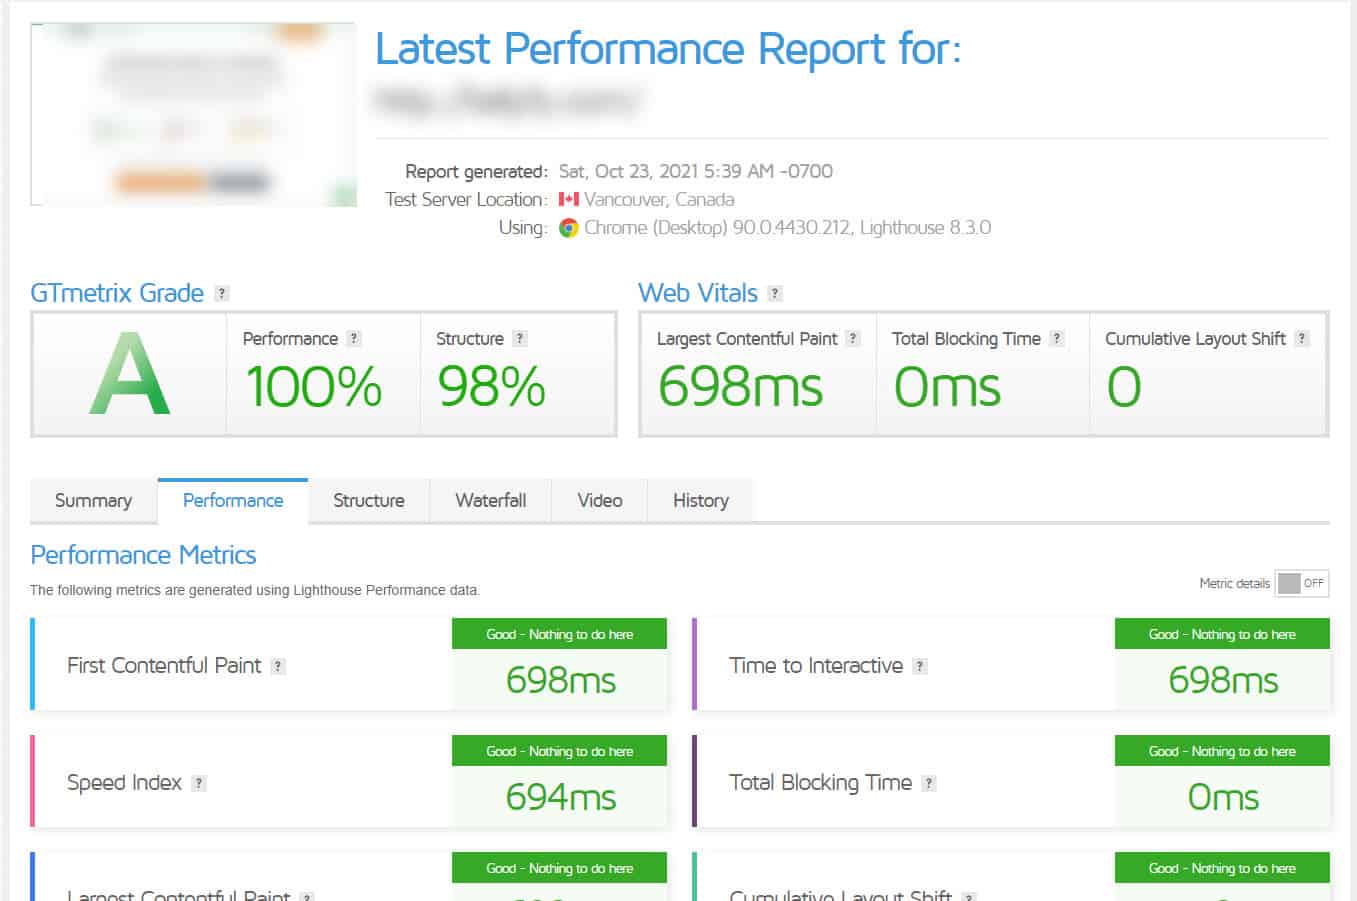Switch to the Summary tab
The height and width of the screenshot is (901, 1357).
point(93,501)
